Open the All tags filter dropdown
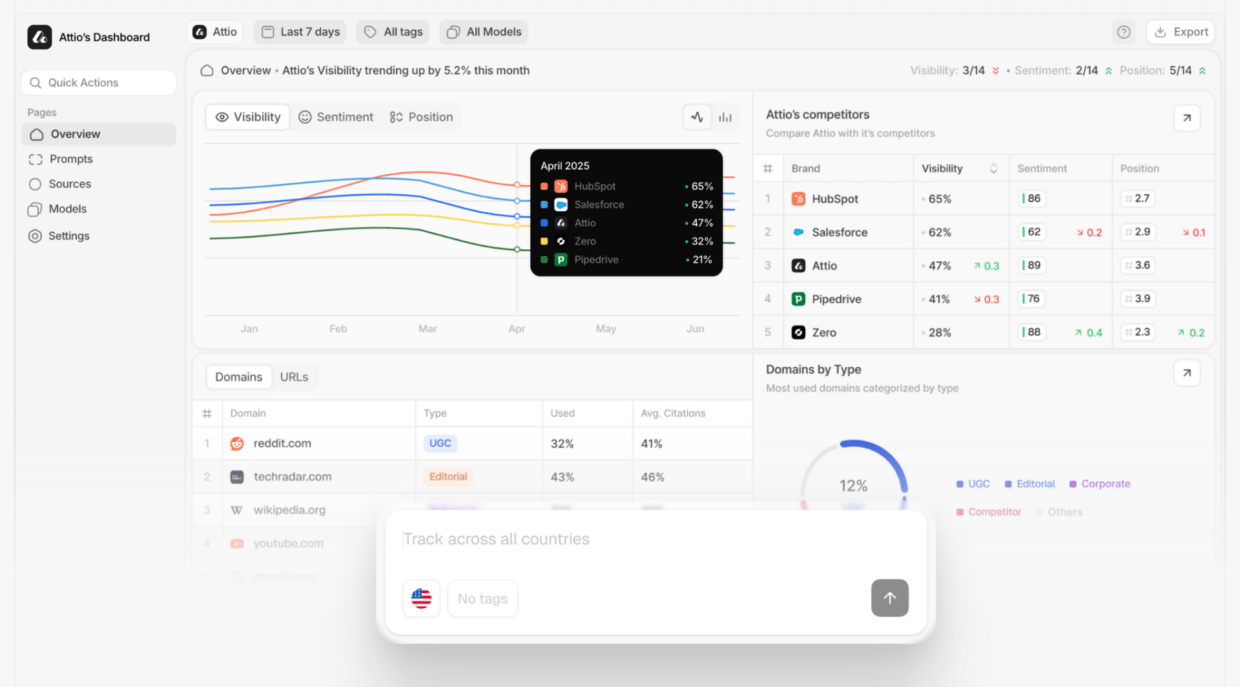The image size is (1240, 687). pyautogui.click(x=393, y=32)
